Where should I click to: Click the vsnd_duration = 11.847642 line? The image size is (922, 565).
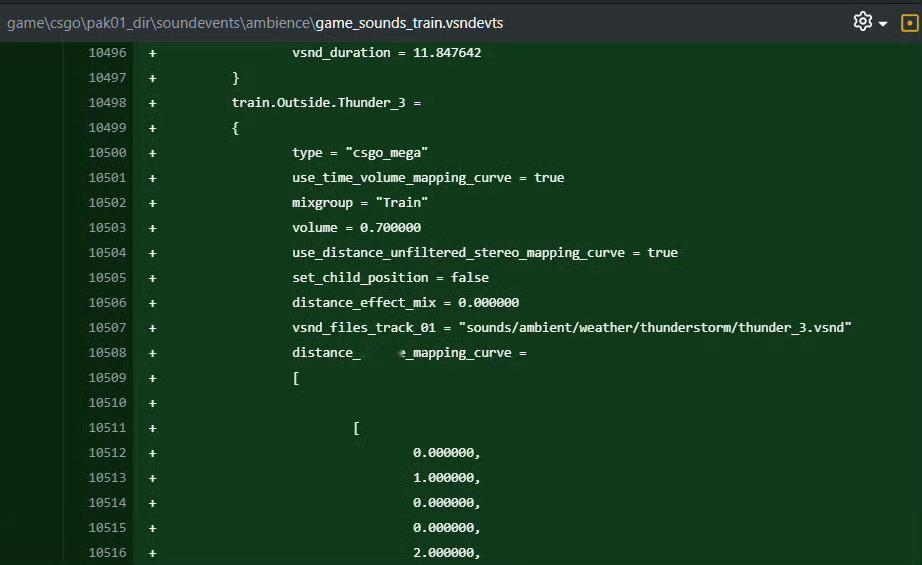(x=386, y=53)
